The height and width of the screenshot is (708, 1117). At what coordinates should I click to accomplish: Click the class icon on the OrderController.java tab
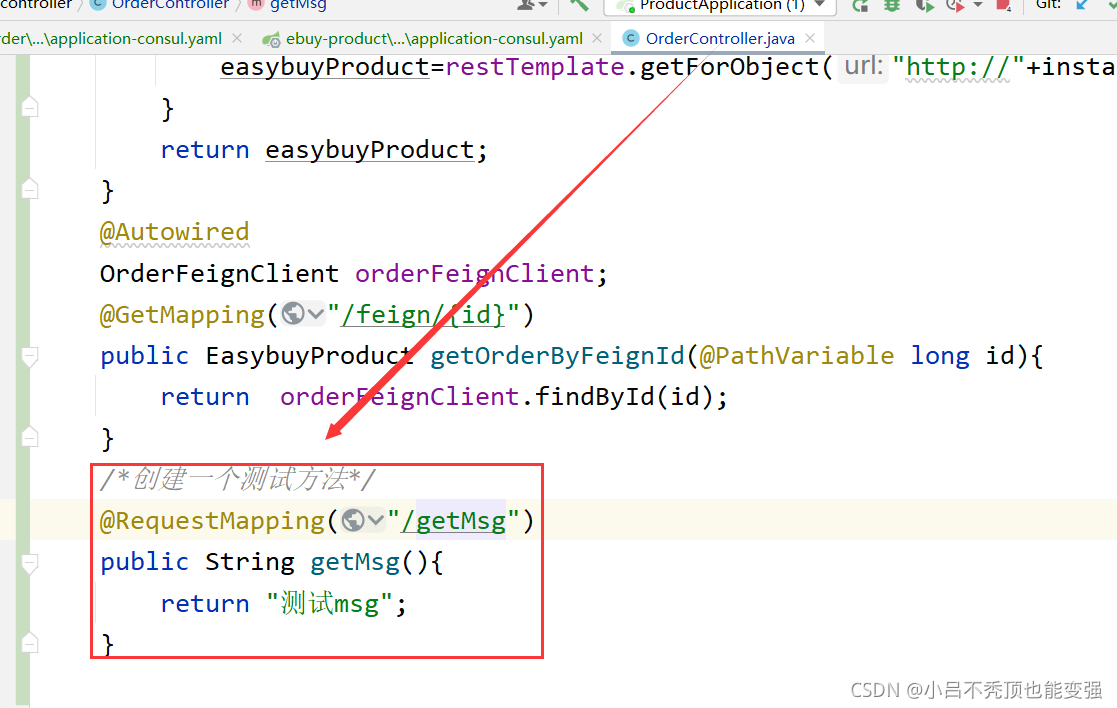point(630,38)
